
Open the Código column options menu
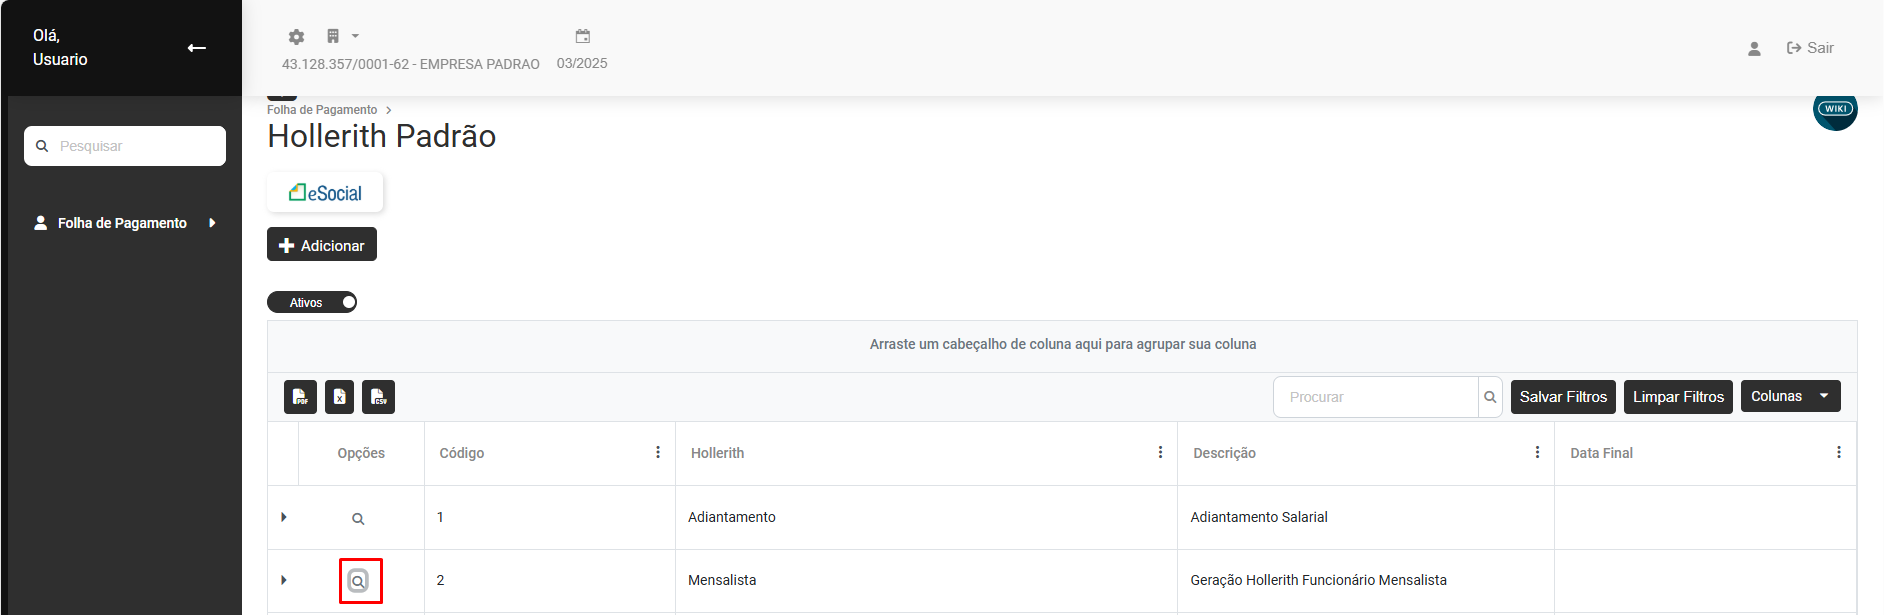pyautogui.click(x=658, y=453)
